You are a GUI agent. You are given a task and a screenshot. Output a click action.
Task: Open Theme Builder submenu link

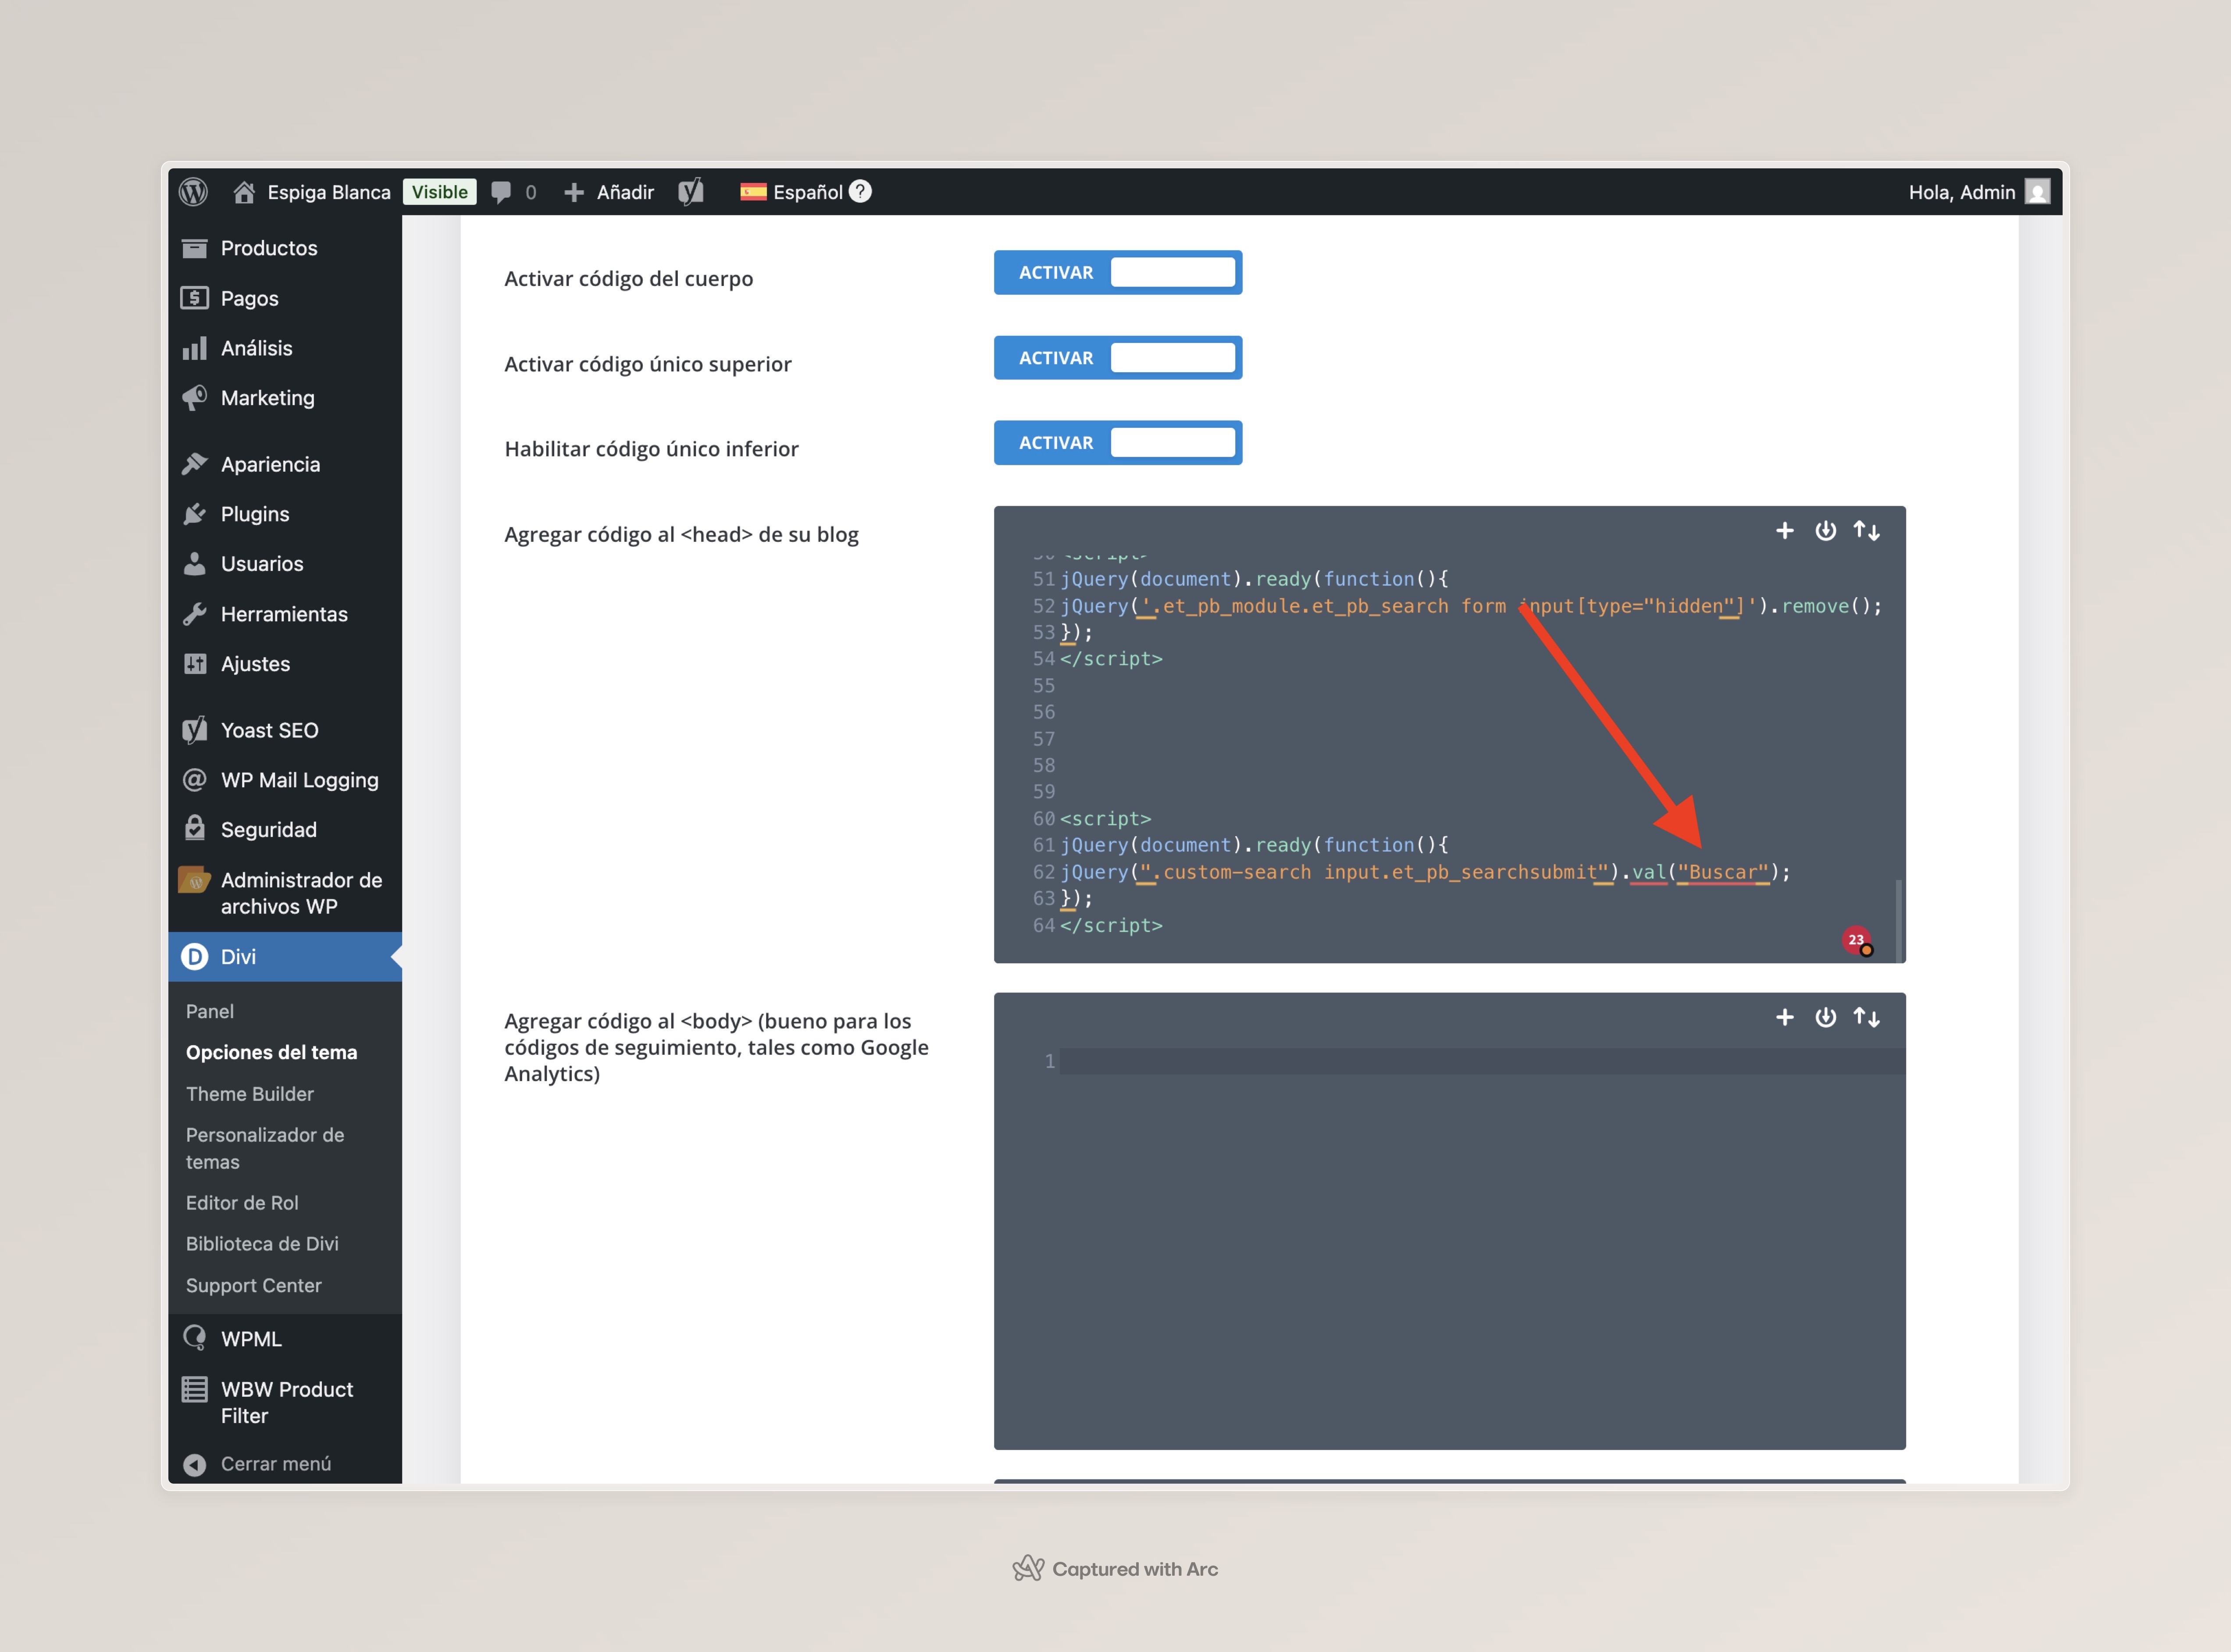coord(250,1094)
